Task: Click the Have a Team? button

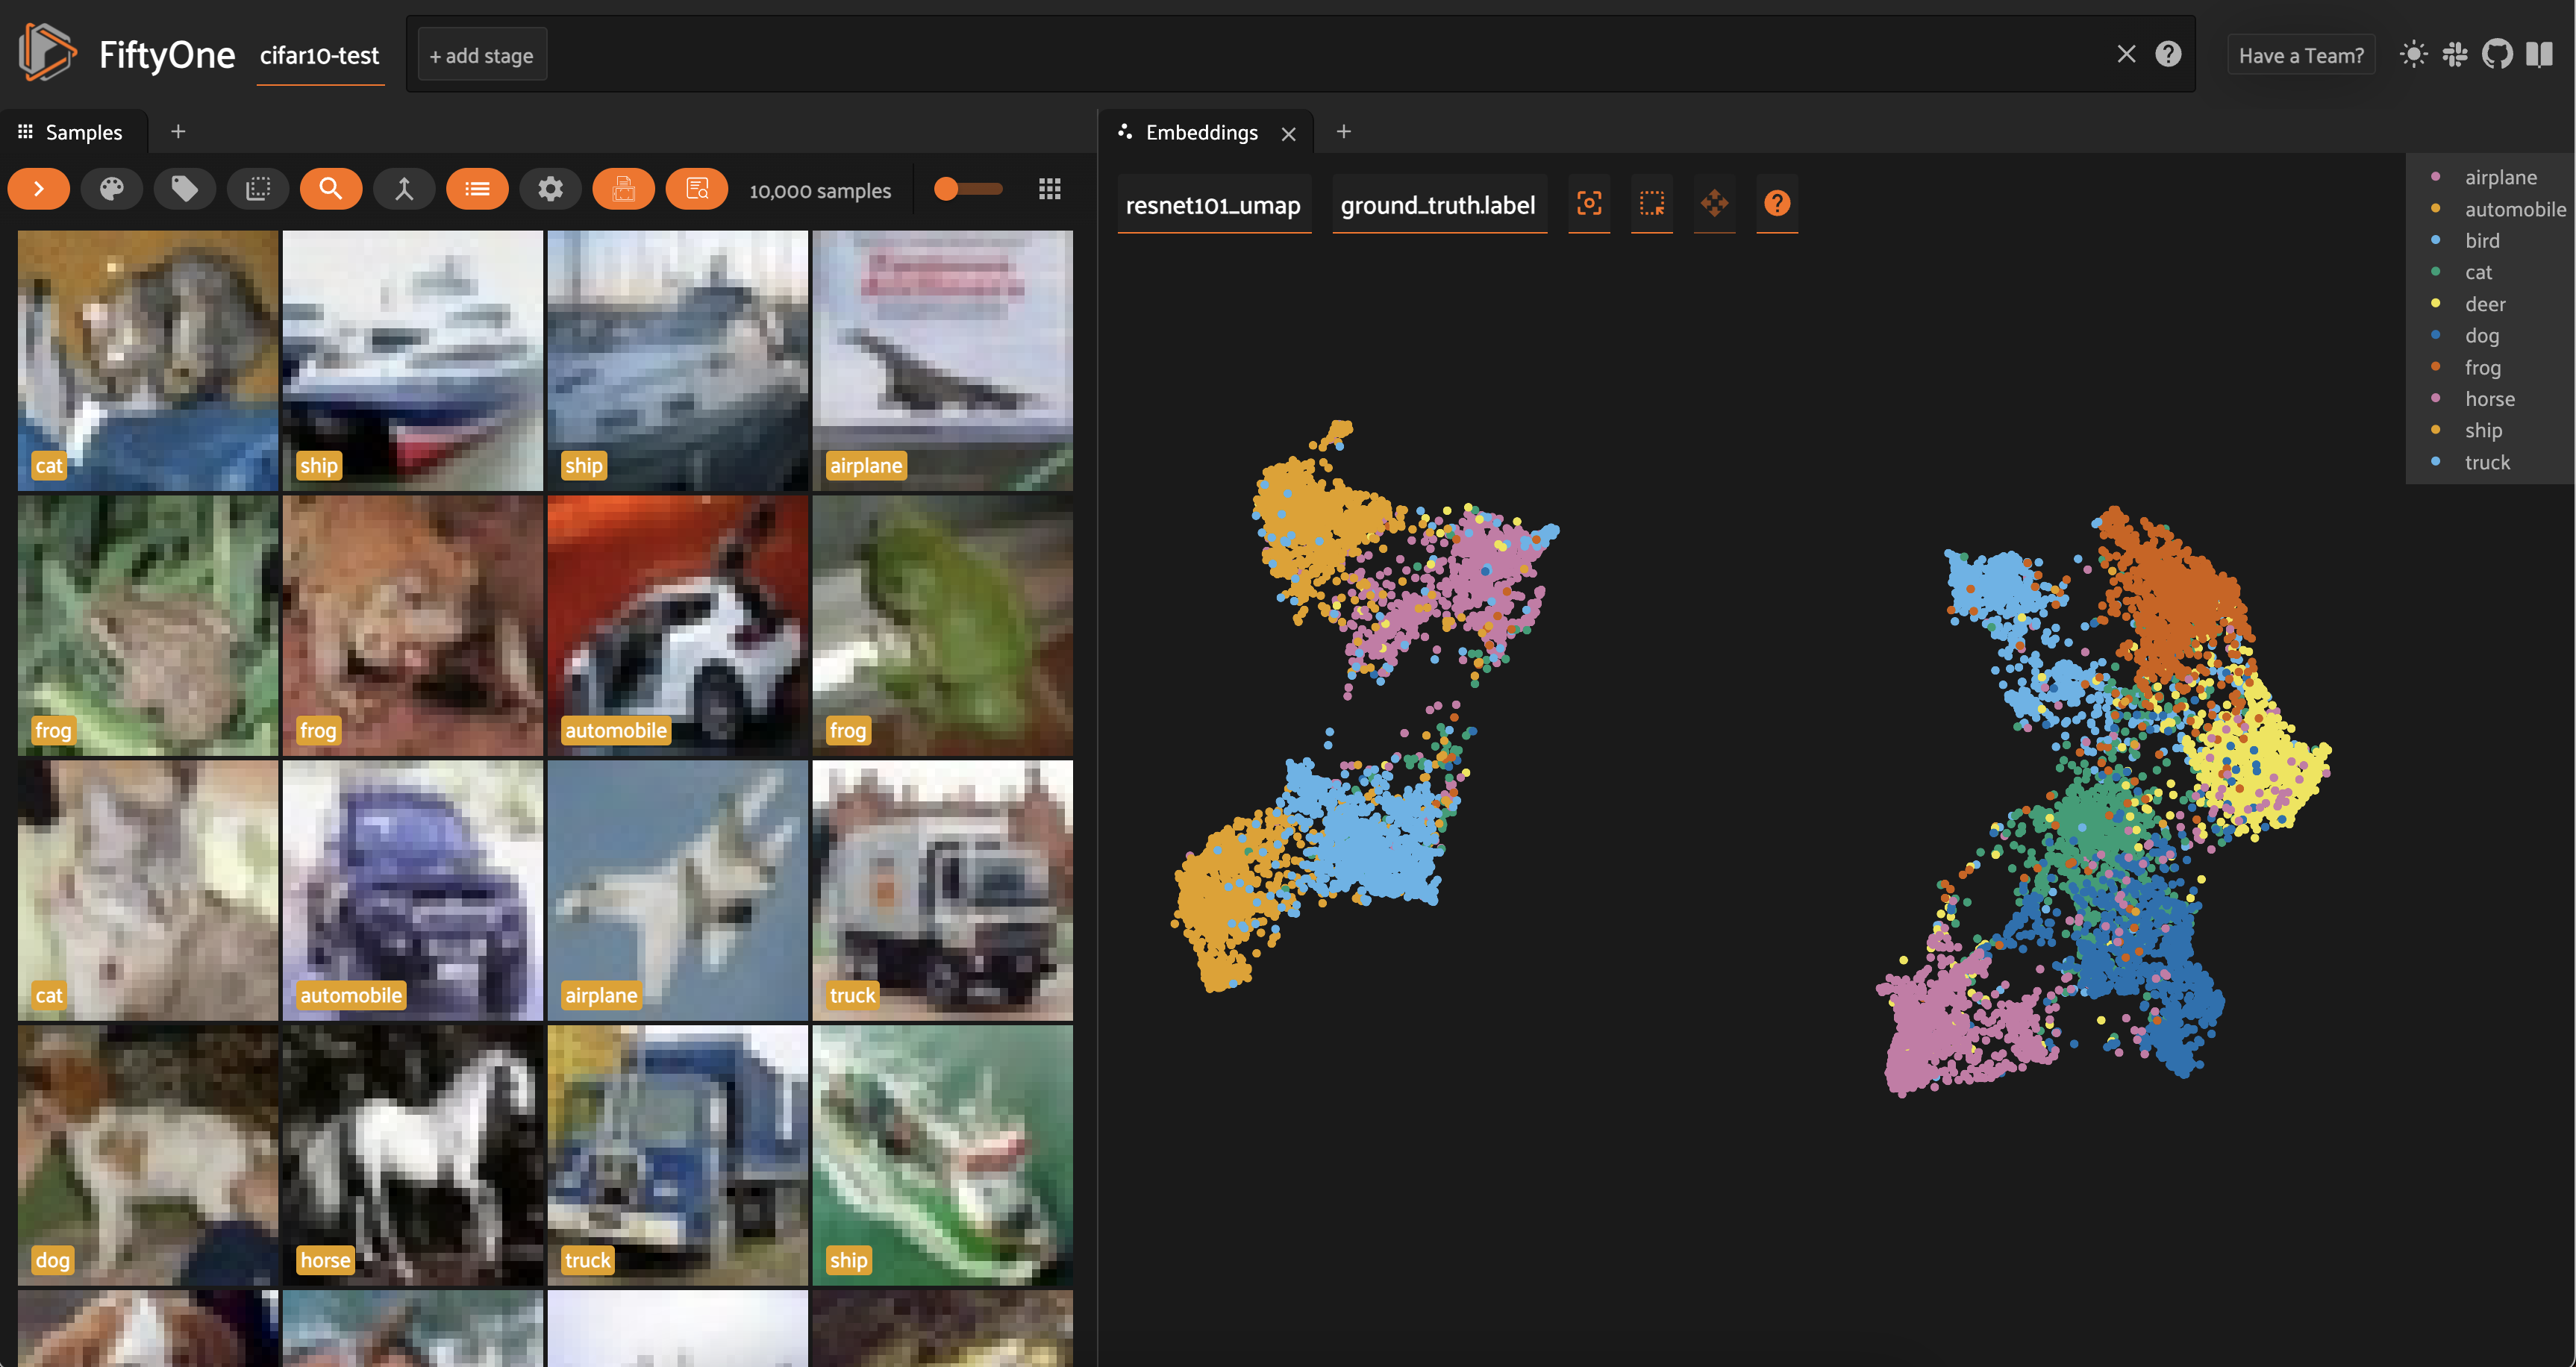Action: [2300, 56]
